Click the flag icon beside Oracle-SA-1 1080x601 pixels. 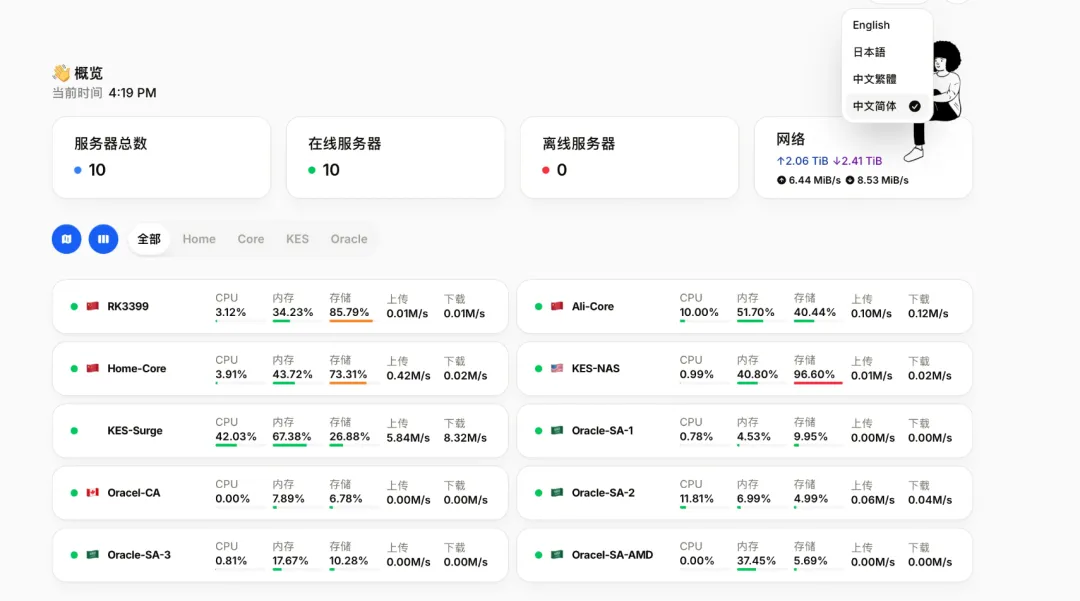[x=557, y=431]
